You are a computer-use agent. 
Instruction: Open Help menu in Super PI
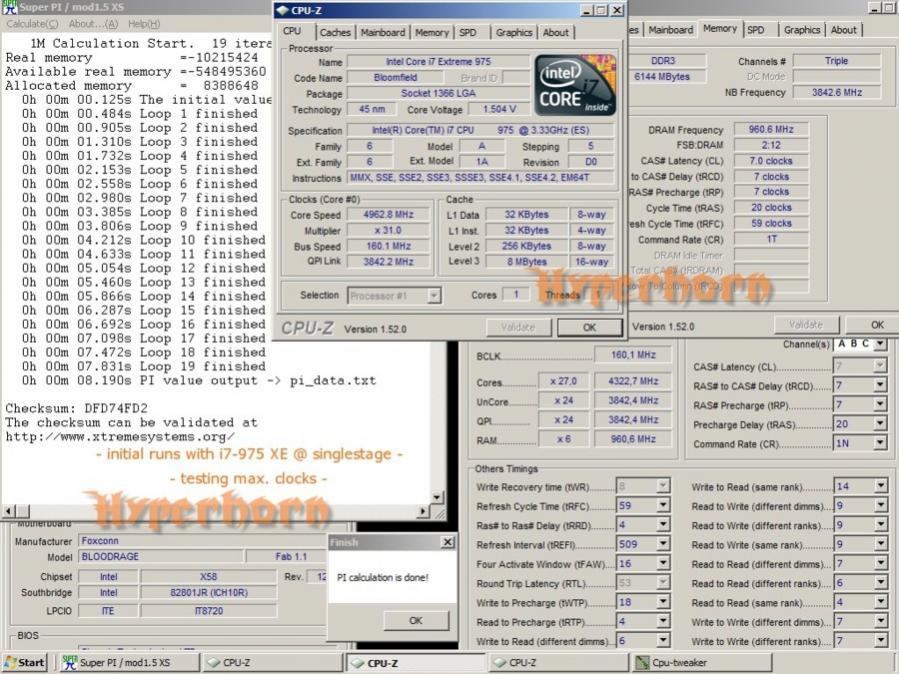click(144, 24)
